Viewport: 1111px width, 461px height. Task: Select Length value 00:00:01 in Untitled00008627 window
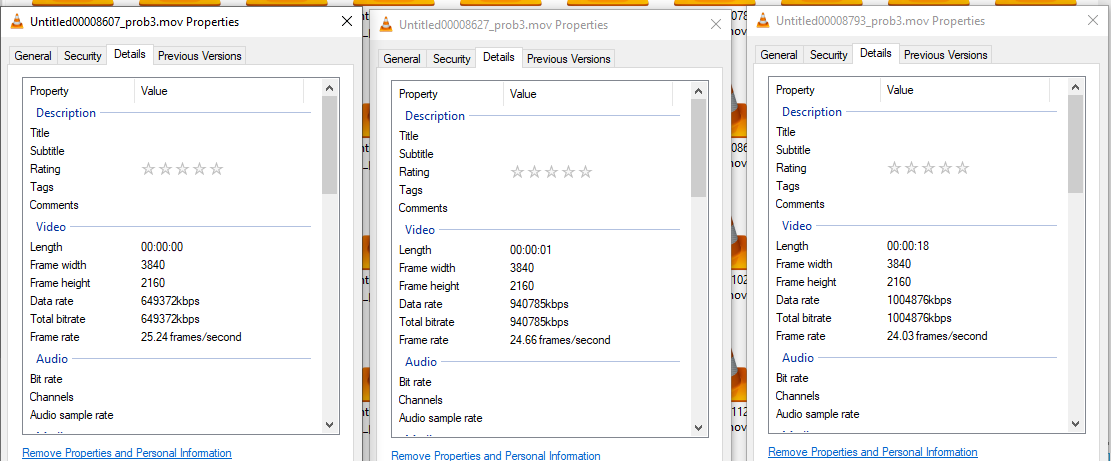(x=531, y=250)
